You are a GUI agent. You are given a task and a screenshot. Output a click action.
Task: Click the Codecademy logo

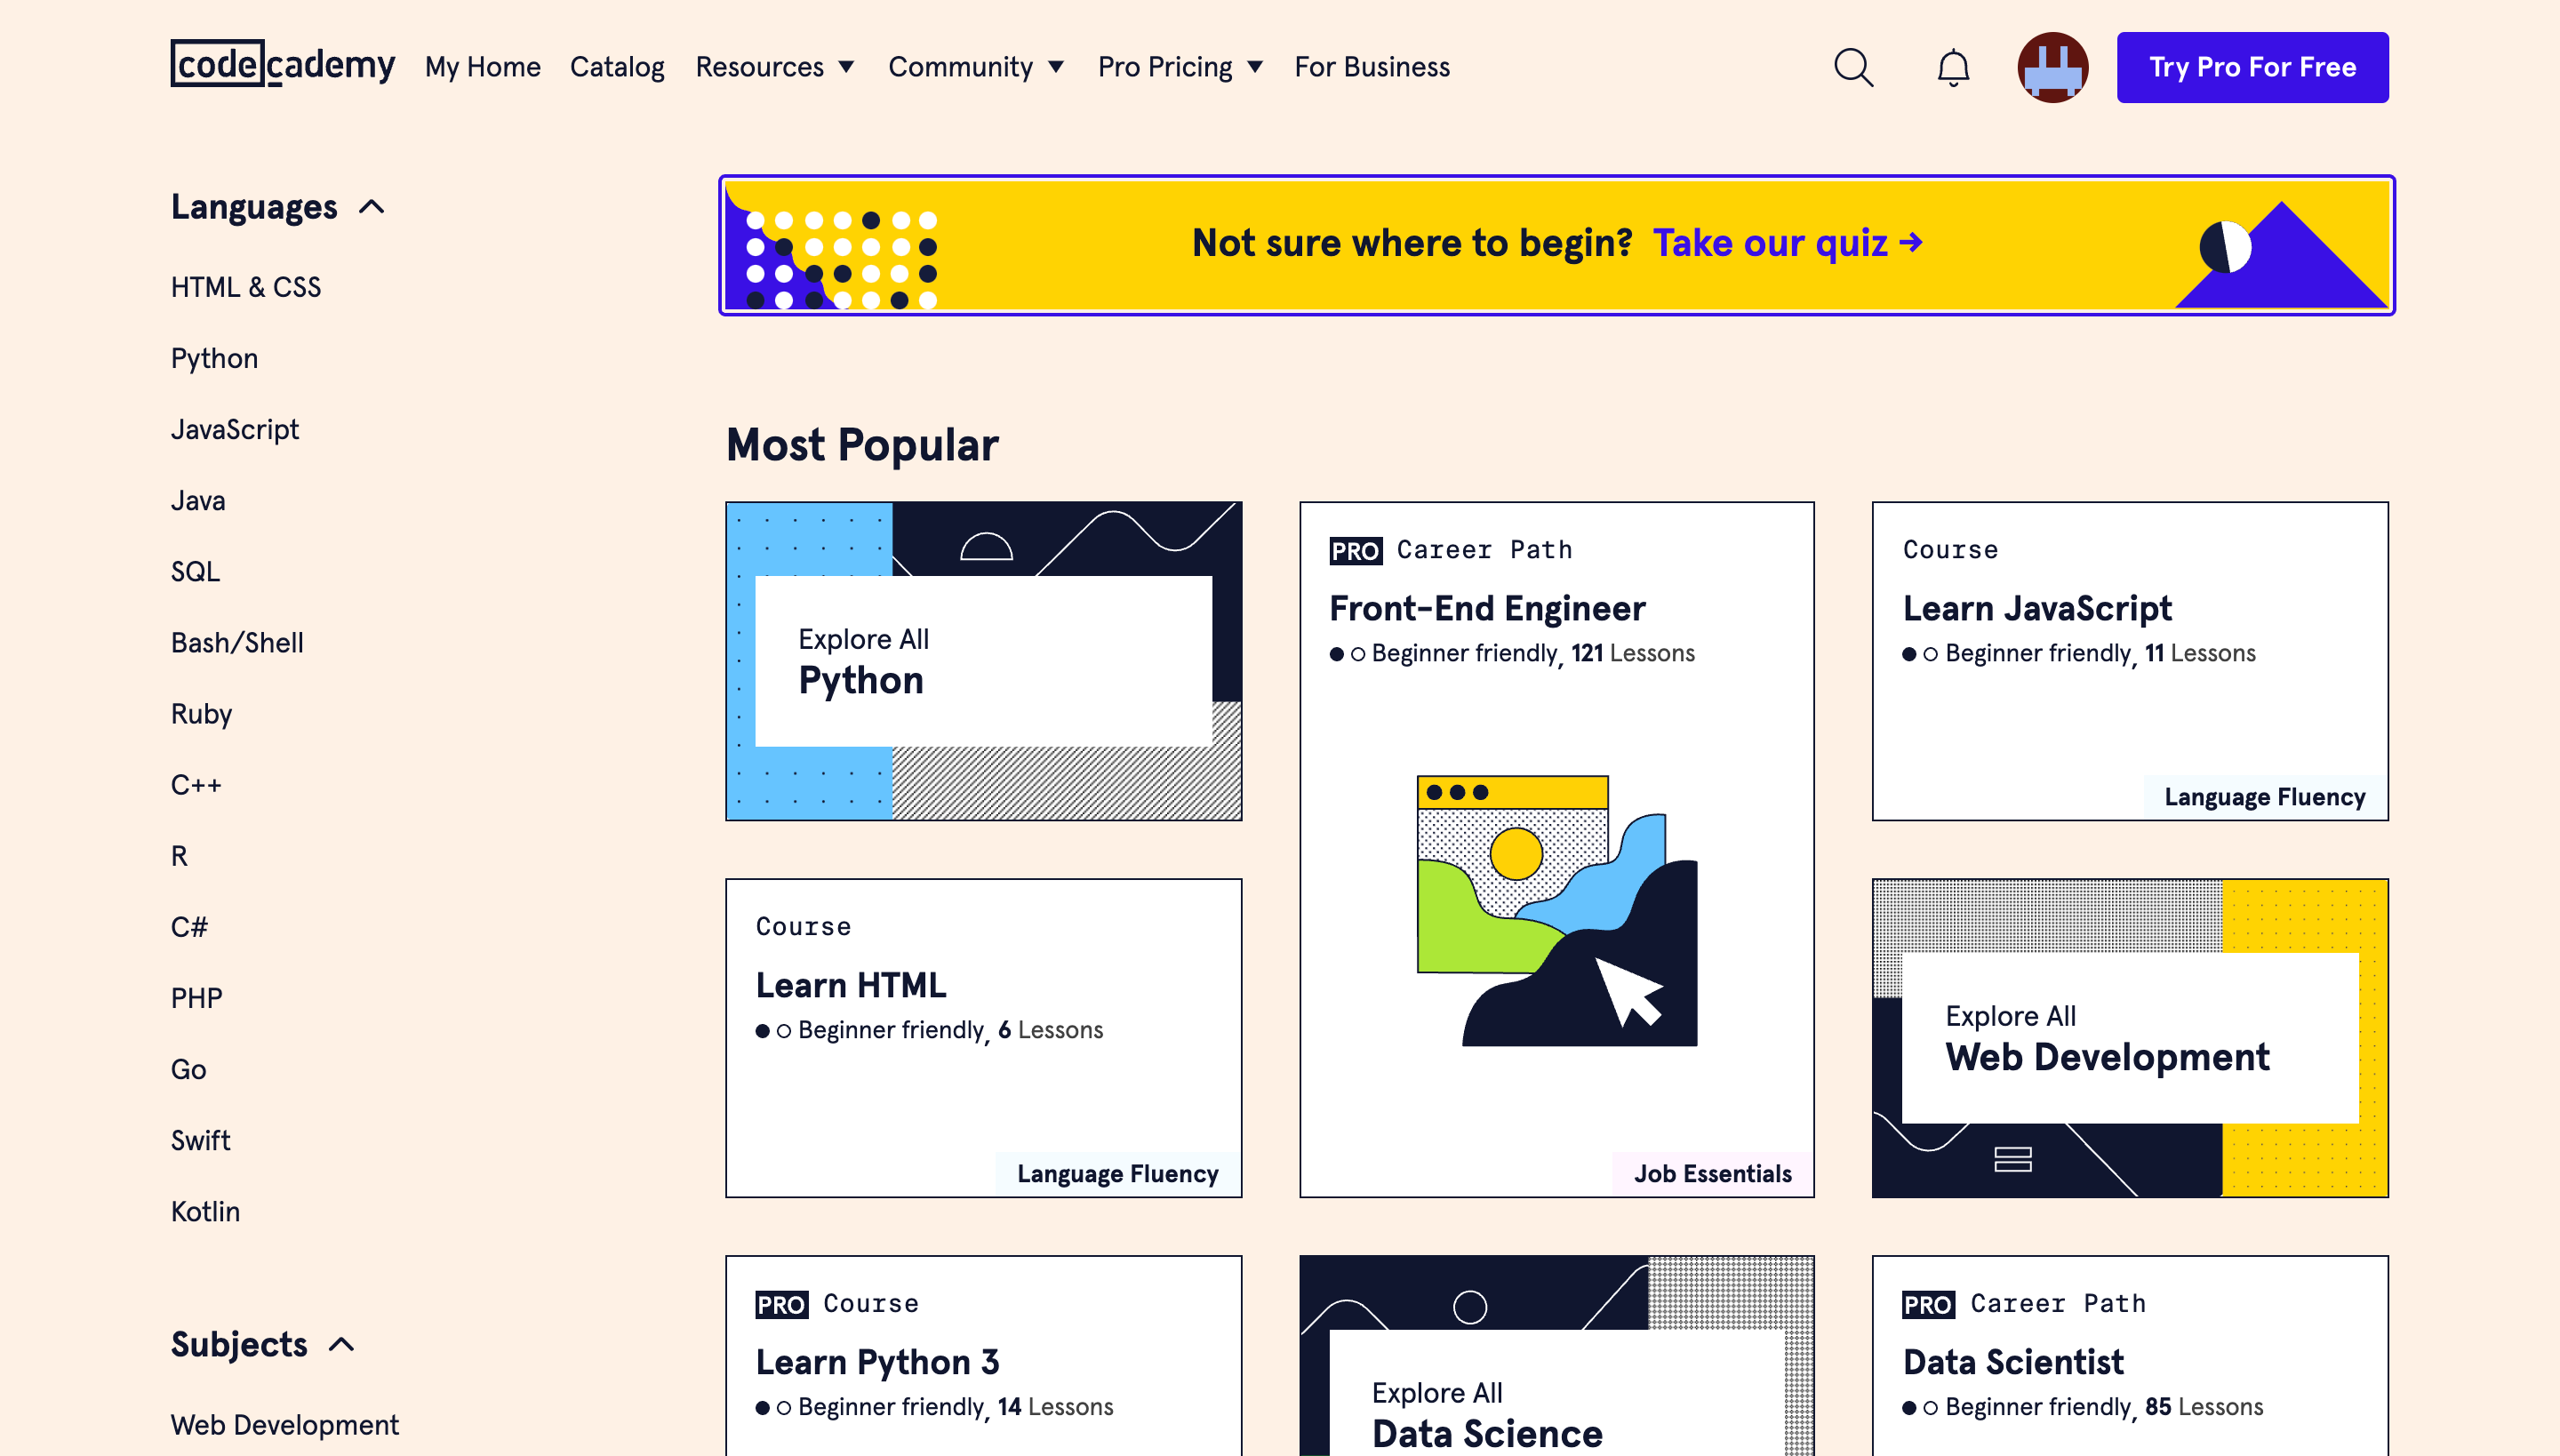point(283,66)
